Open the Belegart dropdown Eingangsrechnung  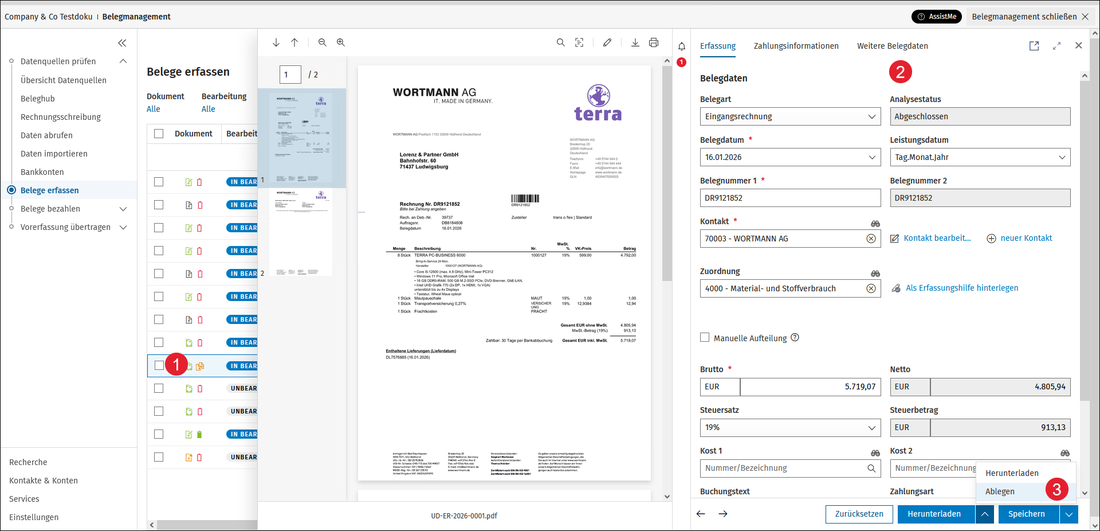(790, 116)
